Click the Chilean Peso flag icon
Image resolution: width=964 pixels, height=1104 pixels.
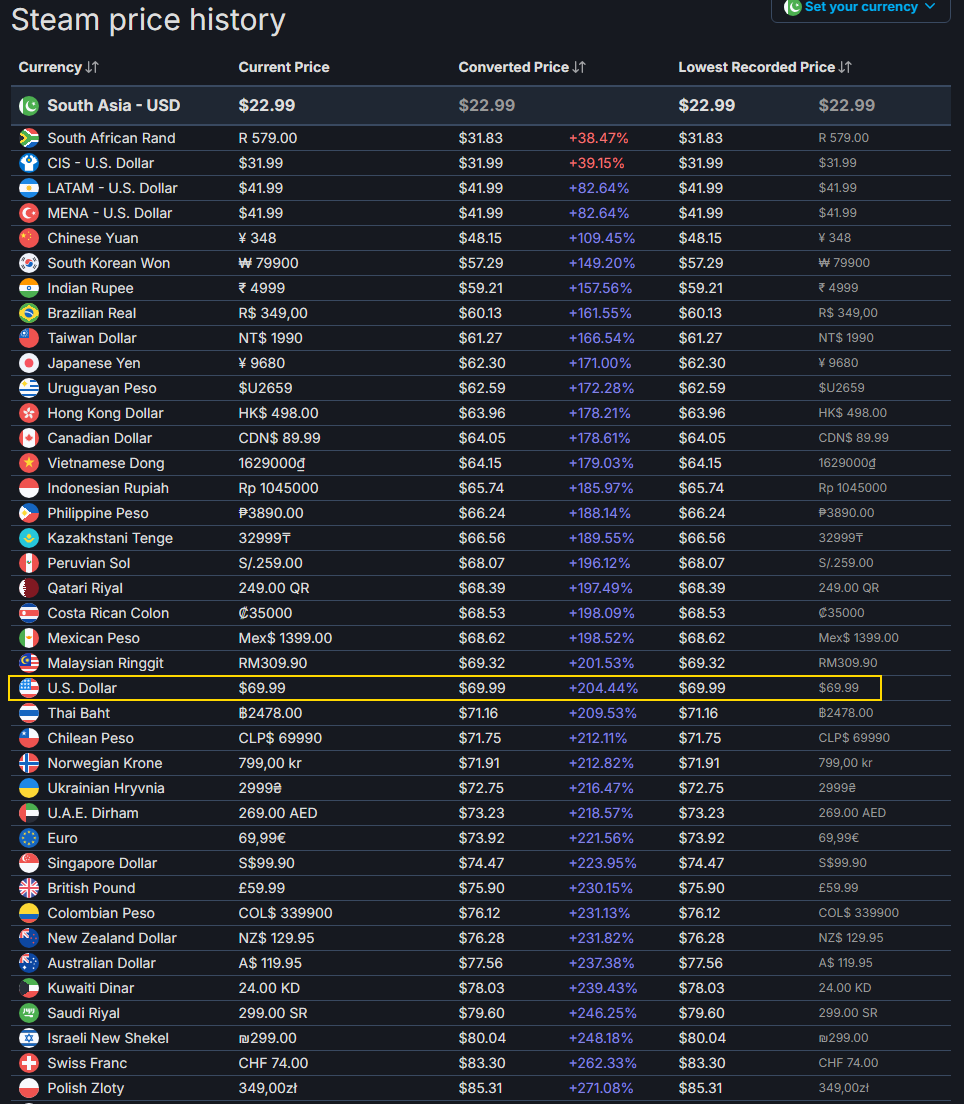29,738
